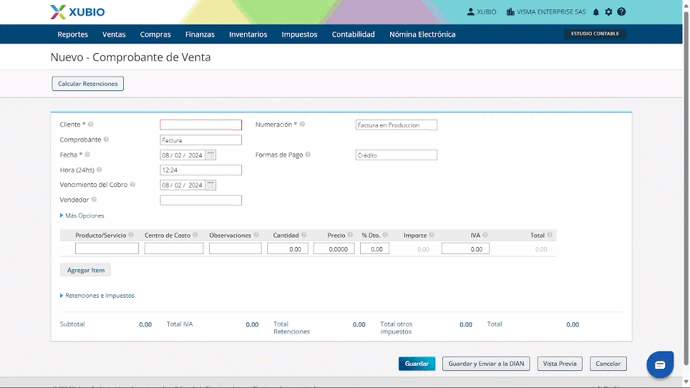Image resolution: width=690 pixels, height=388 pixels.
Task: Click the Importe column help icon
Action: point(431,235)
